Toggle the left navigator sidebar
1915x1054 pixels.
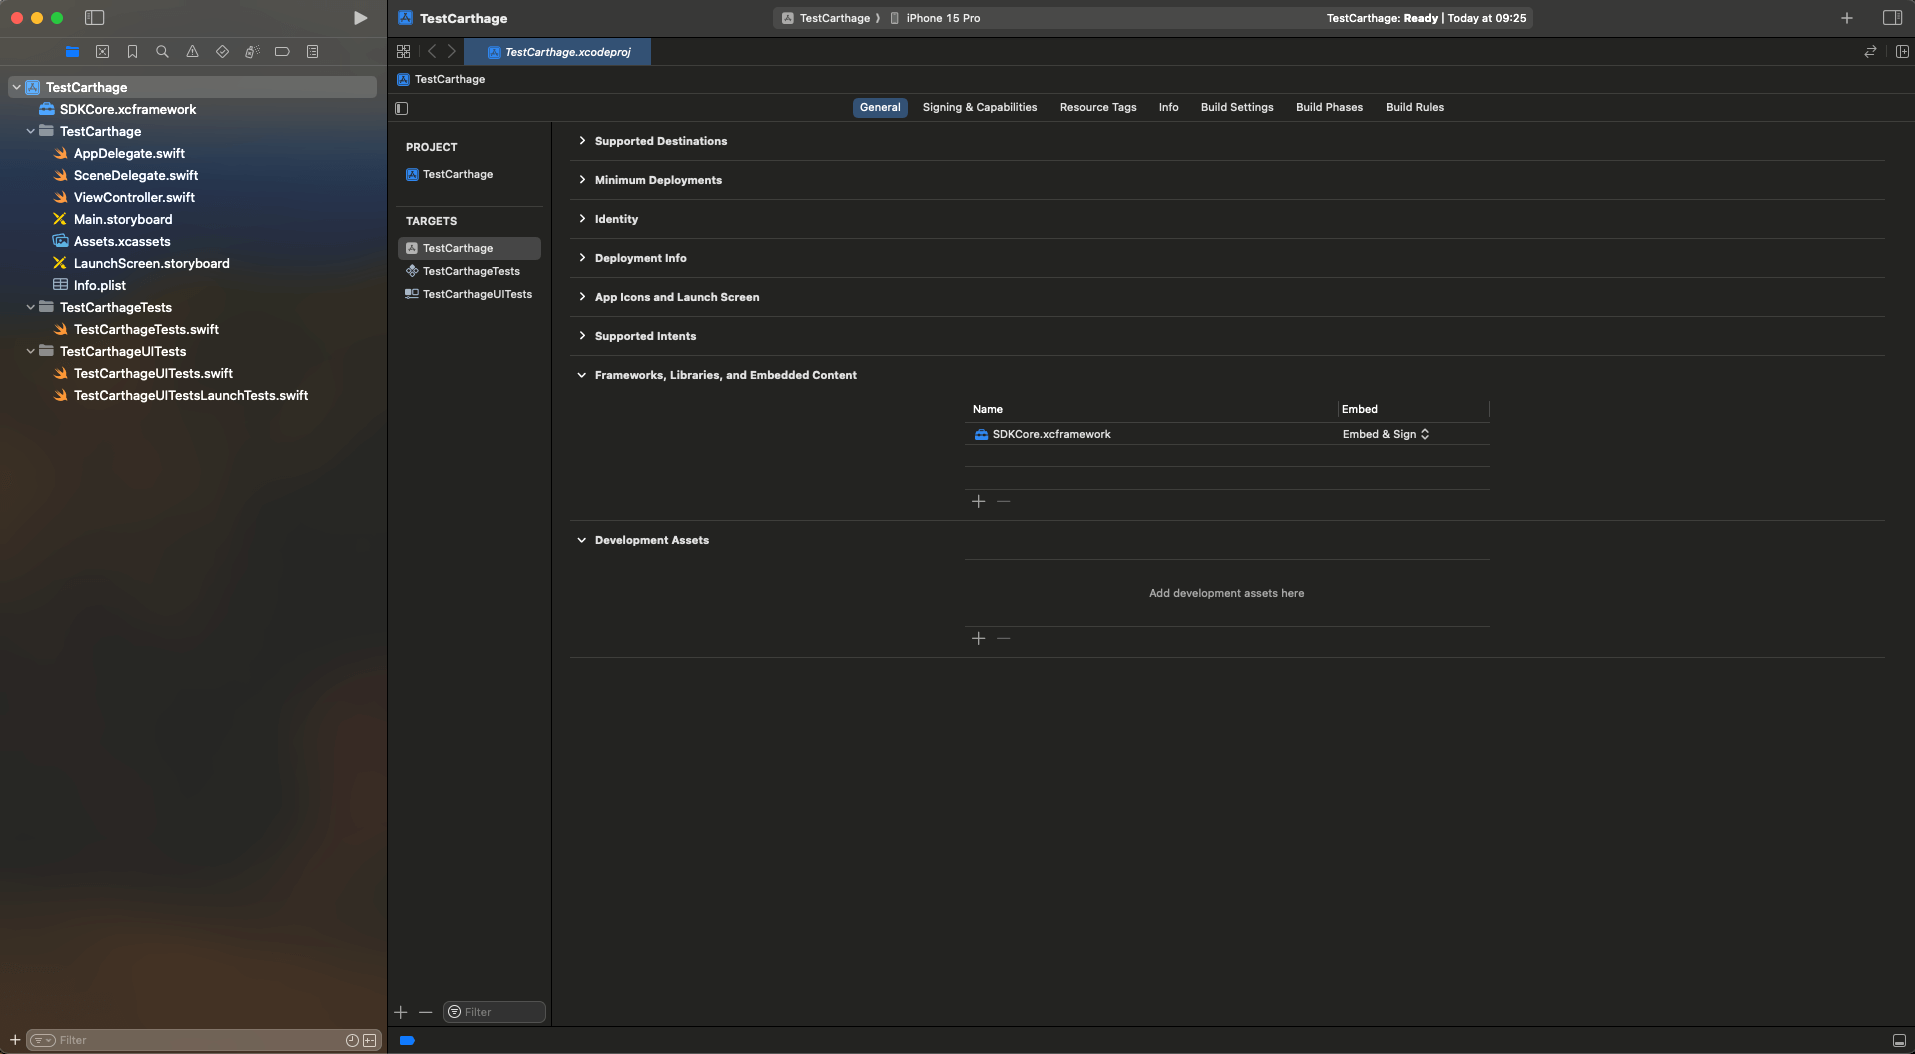(94, 18)
